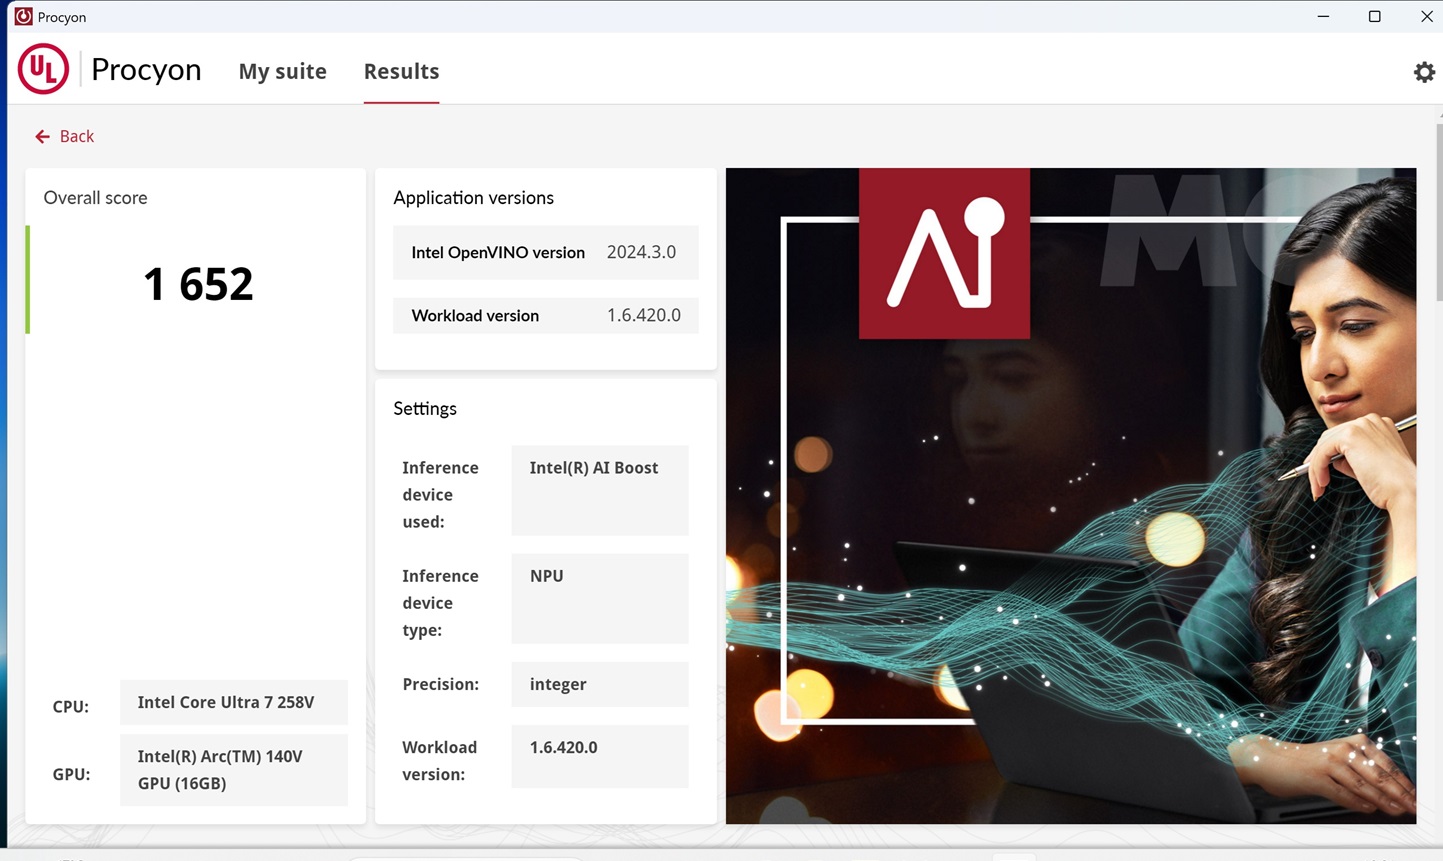Screen dimensions: 1443x861
Task: Click the overall score value 1 652
Action: coord(198,284)
